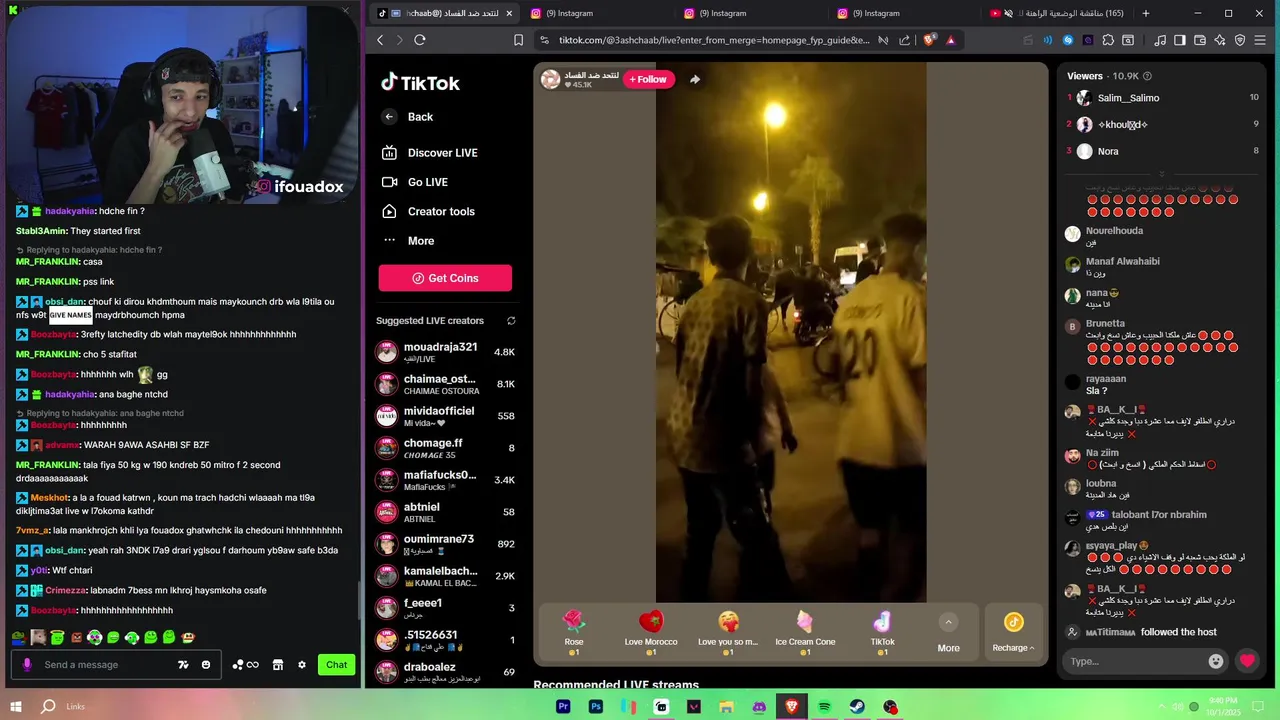
Task: Open the channel points icon in chat
Action: [245, 665]
